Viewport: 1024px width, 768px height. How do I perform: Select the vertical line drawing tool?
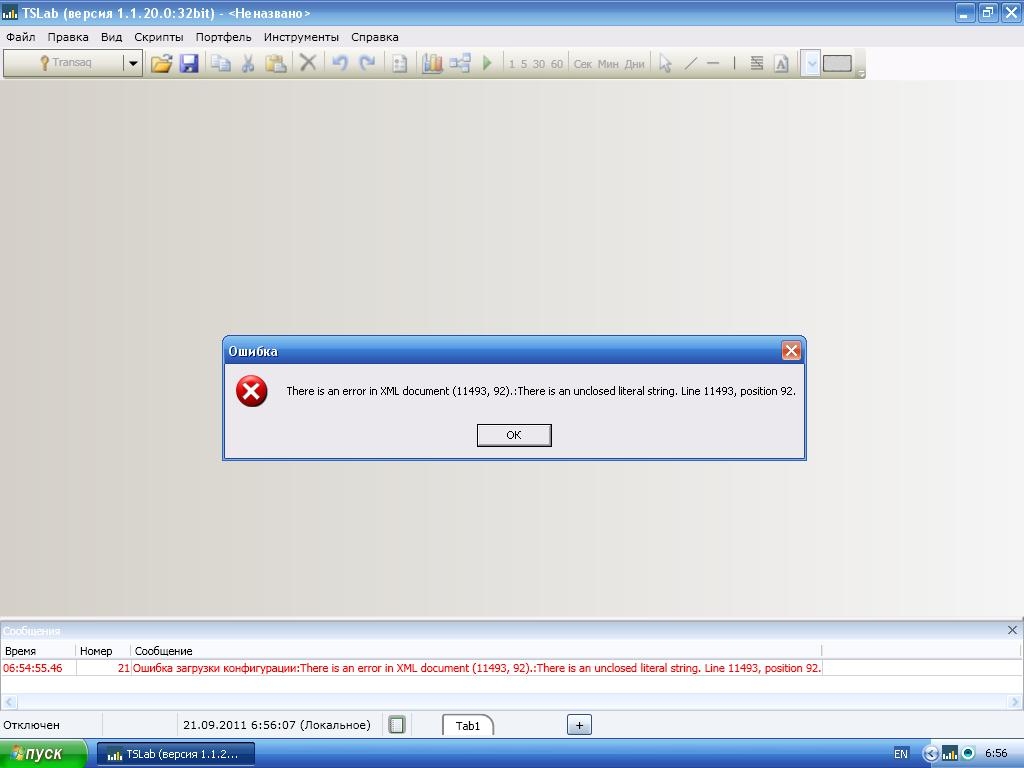[x=735, y=63]
